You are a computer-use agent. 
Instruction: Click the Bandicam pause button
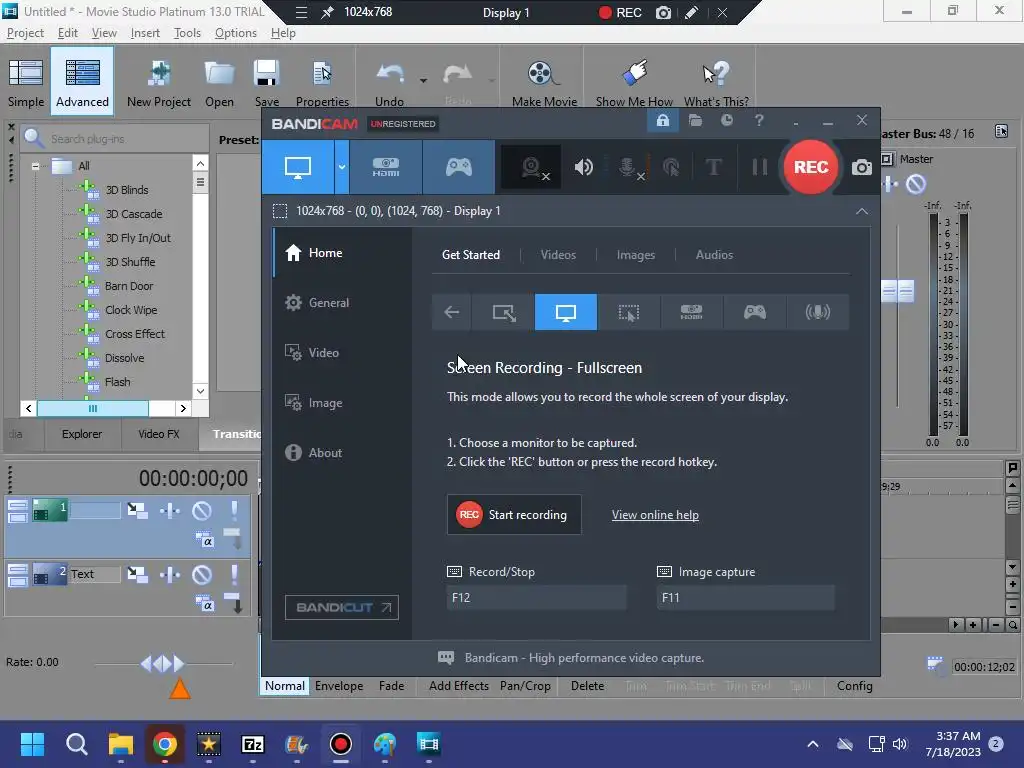(x=760, y=167)
